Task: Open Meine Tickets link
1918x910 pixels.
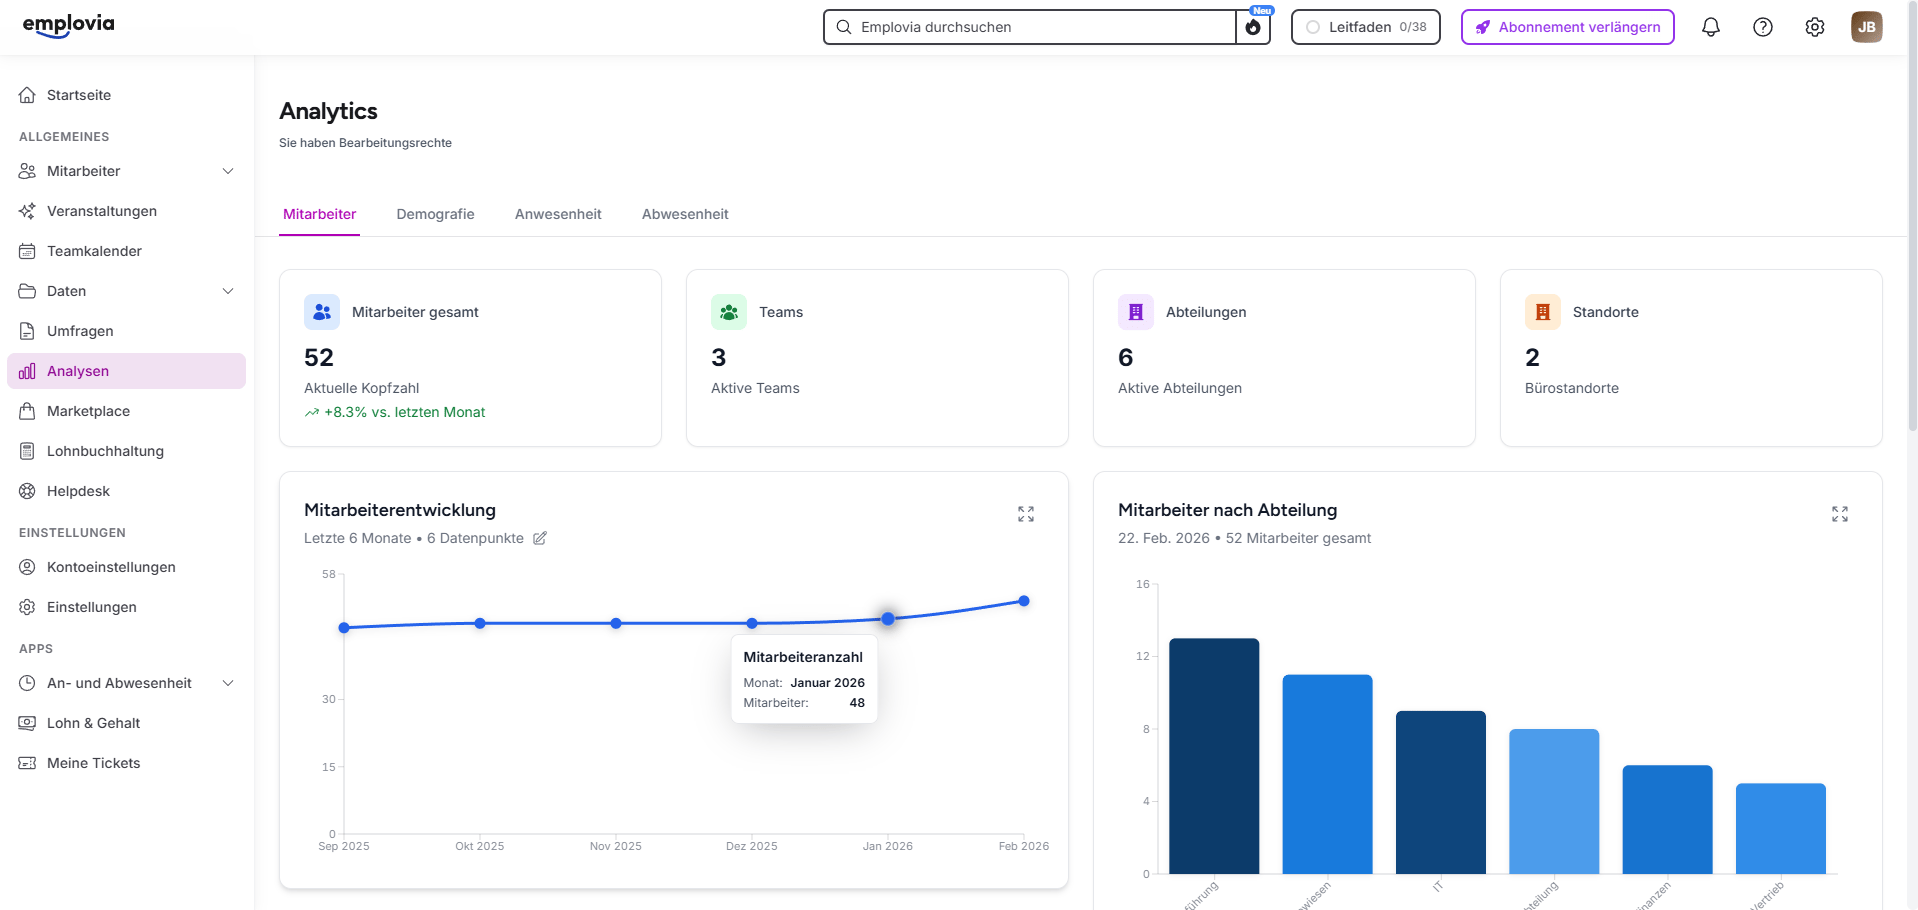Action: coord(126,763)
